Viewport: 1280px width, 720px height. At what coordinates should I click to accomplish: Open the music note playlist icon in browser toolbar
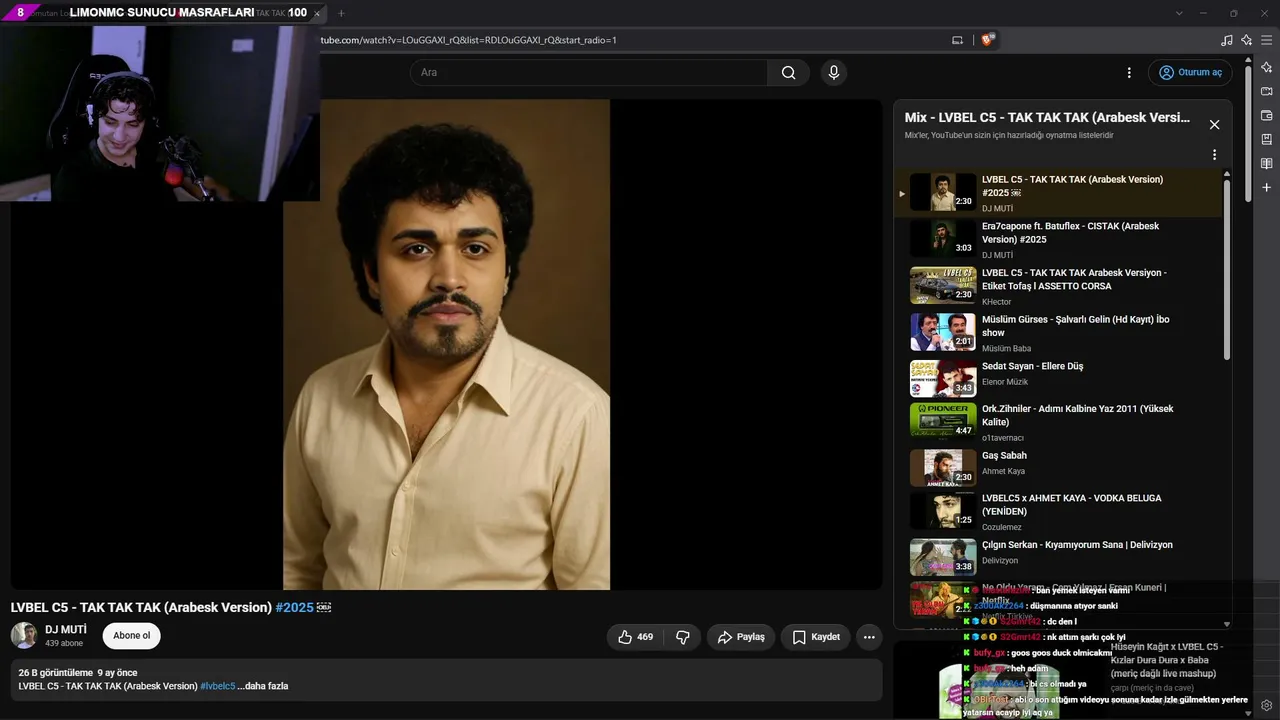click(x=1227, y=40)
